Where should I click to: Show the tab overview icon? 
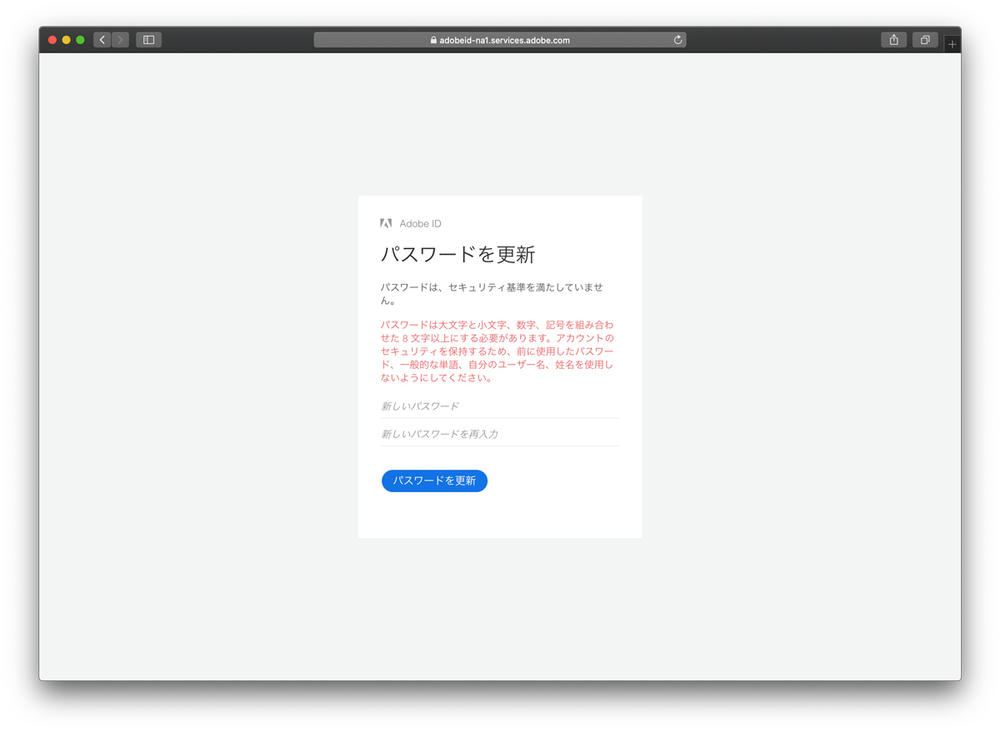click(925, 40)
